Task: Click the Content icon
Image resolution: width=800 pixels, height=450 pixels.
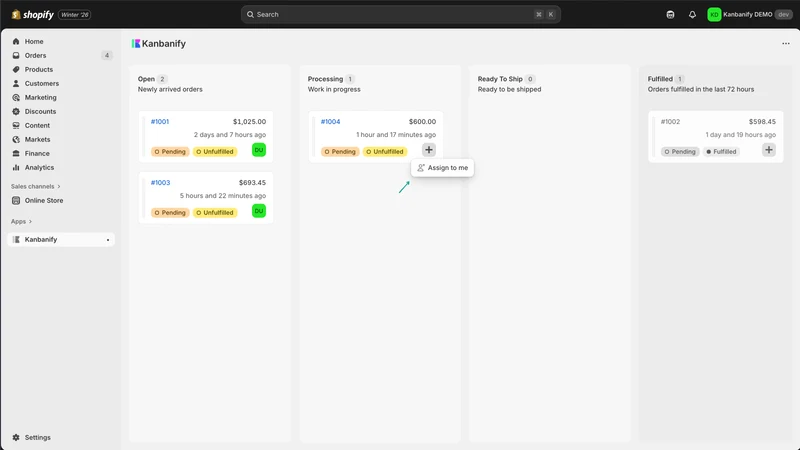Action: tap(16, 126)
